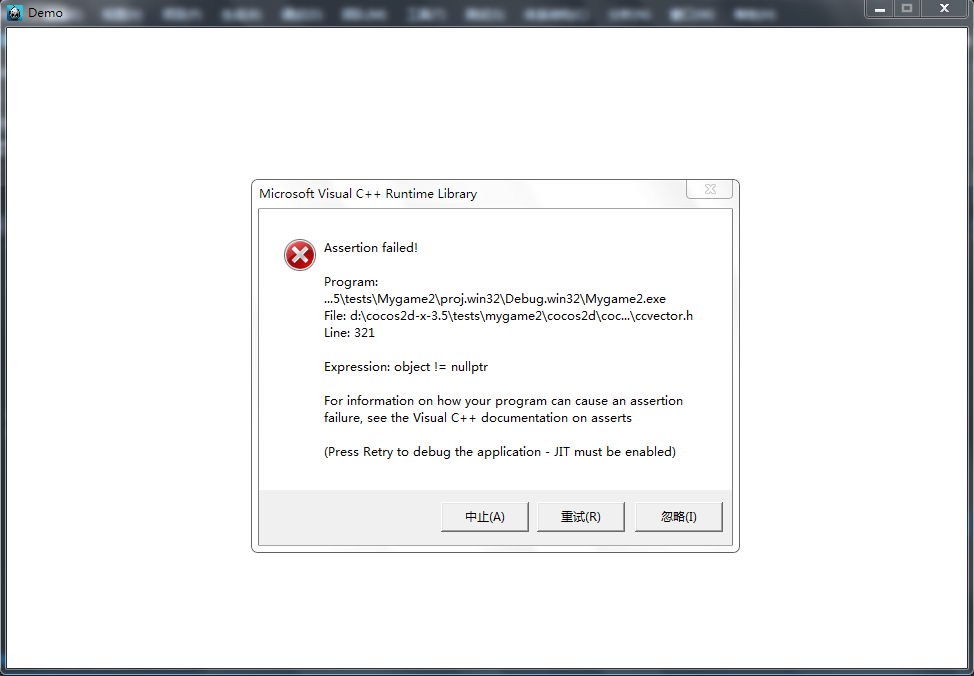974x676 pixels.
Task: Click the "Assertion failed!" message
Action: tap(371, 248)
